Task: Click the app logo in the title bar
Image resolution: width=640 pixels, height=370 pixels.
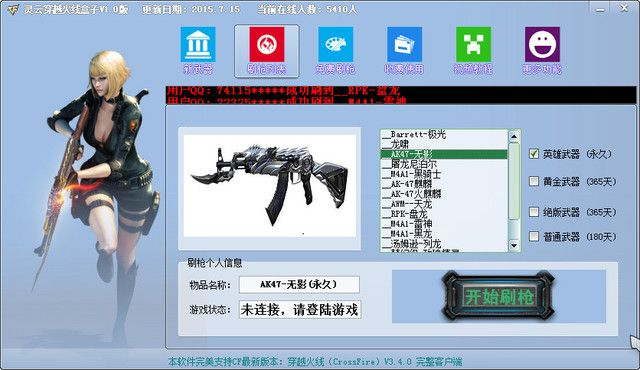Action: (13, 9)
